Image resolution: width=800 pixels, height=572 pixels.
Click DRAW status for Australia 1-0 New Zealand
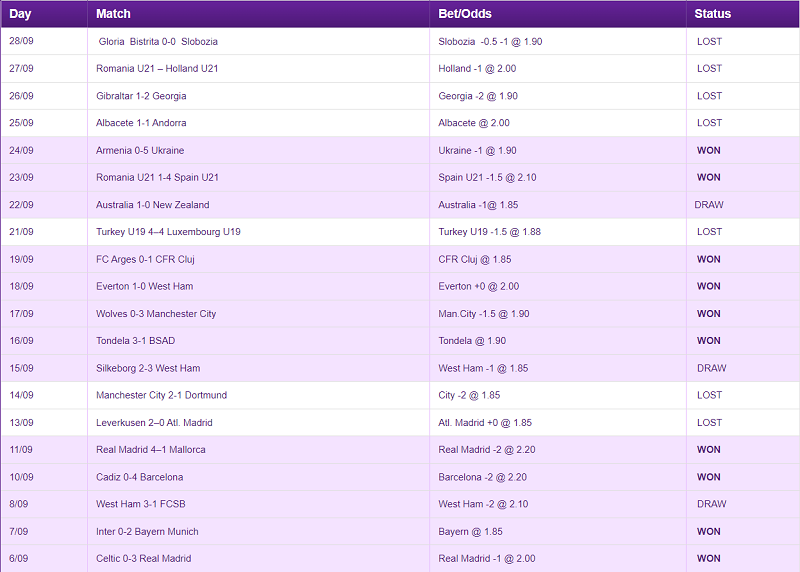[x=709, y=205]
